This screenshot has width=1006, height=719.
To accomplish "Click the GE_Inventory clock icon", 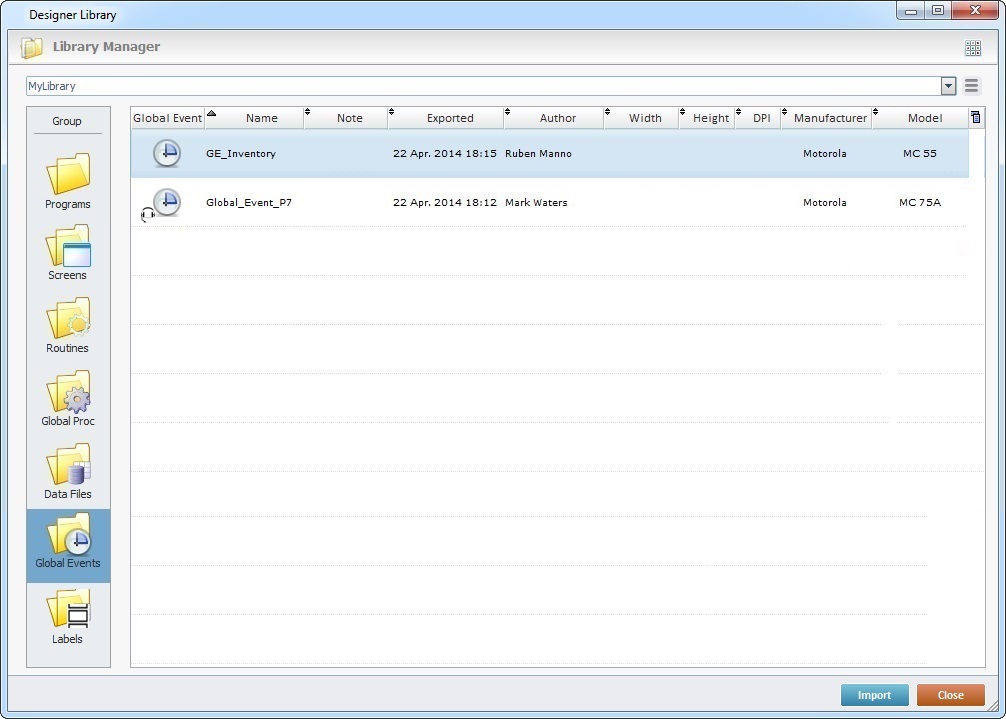I will click(167, 153).
